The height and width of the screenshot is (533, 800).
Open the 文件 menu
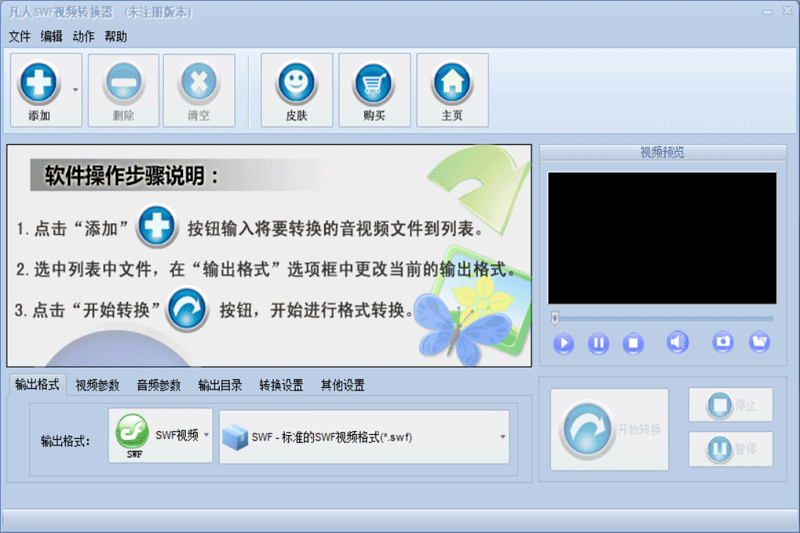(x=19, y=37)
